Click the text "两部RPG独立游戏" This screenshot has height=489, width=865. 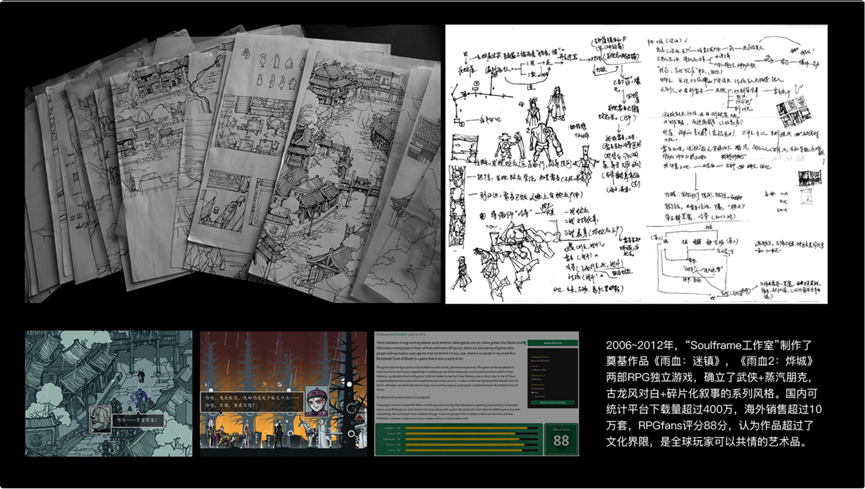[x=651, y=378]
